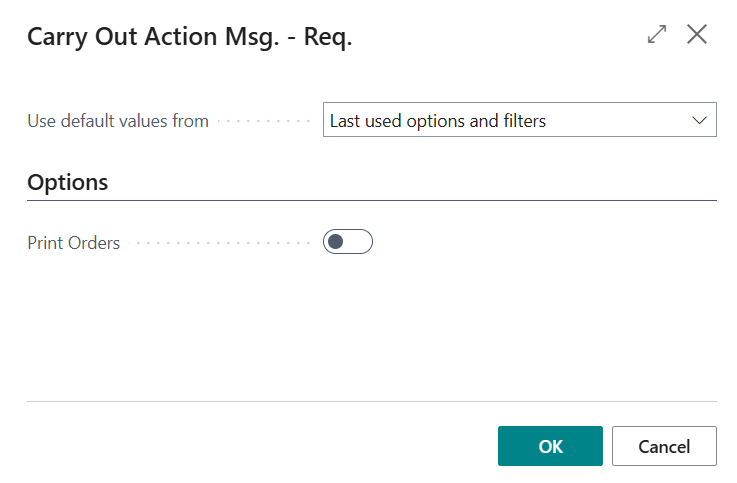Close the Carry Out Action Msg. dialog

pos(697,34)
